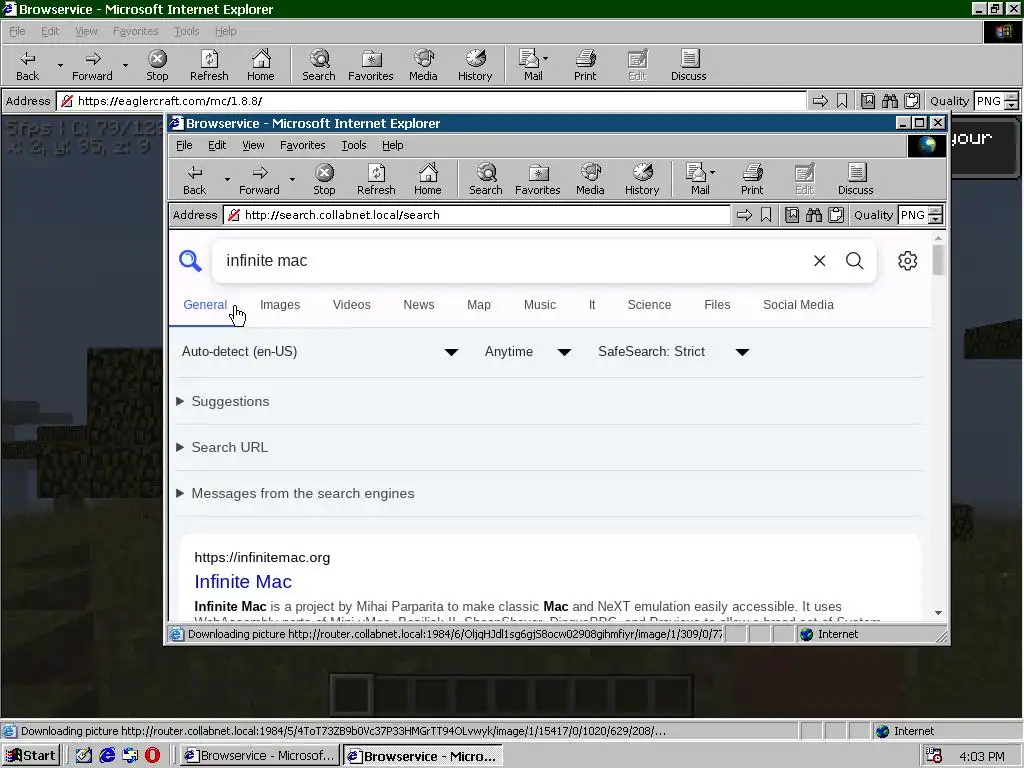Open the Help menu in the front window
The height and width of the screenshot is (768, 1024).
coord(392,145)
